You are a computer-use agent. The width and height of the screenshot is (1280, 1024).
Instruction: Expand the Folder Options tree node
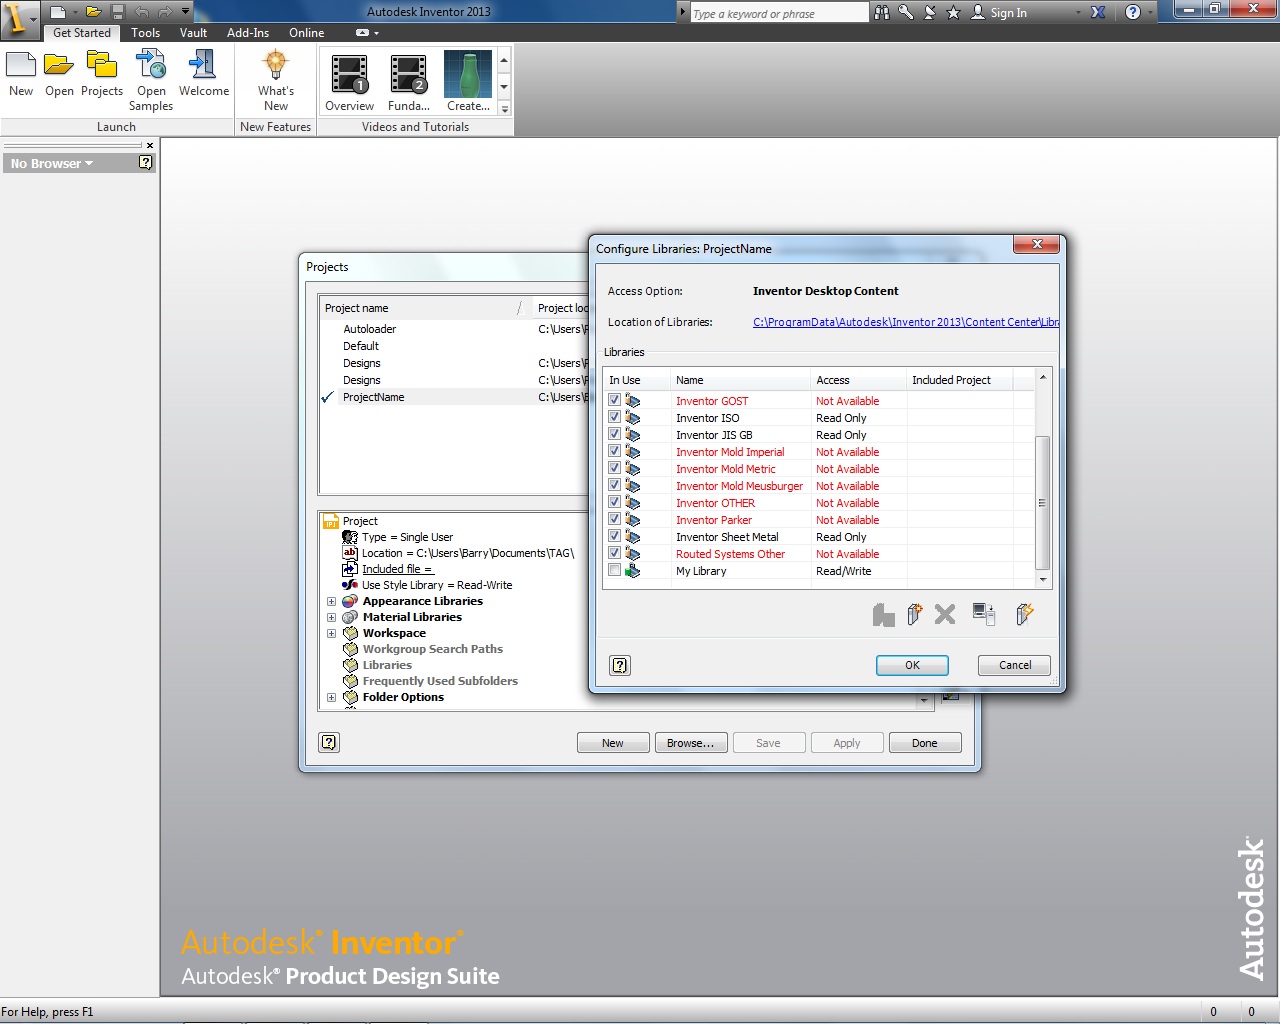pos(331,698)
